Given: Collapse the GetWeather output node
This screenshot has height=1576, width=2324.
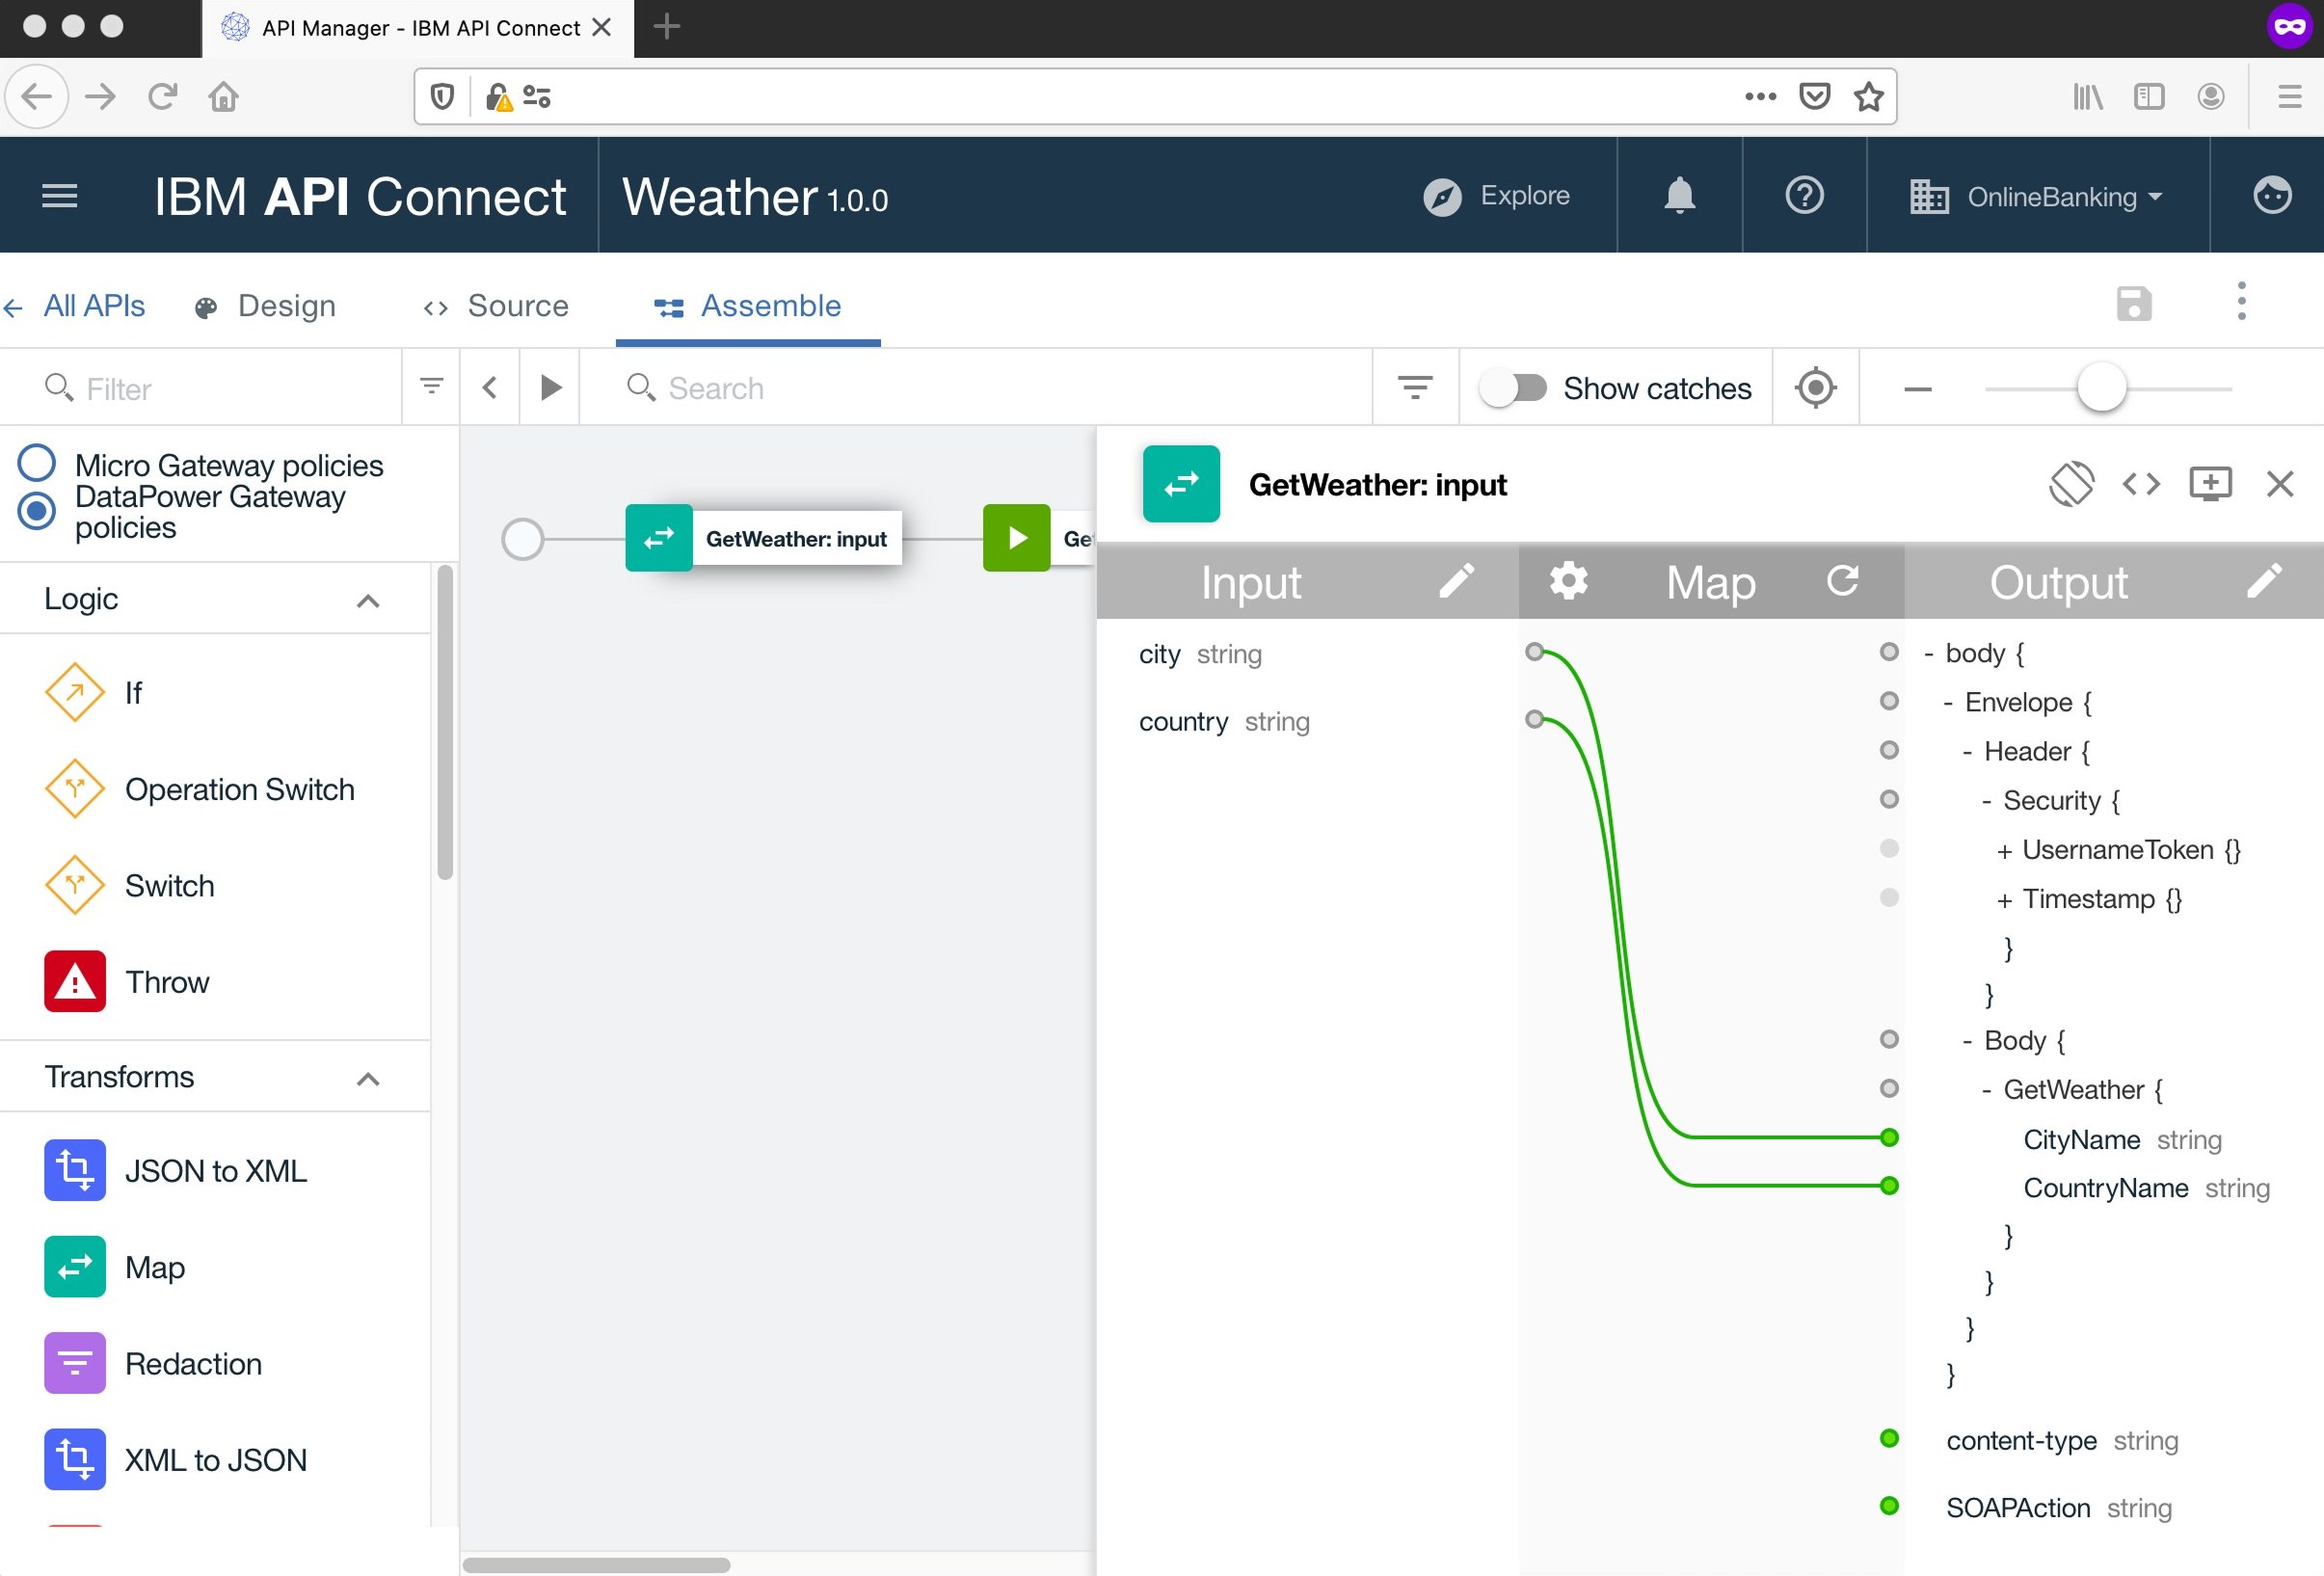Looking at the screenshot, I should [1986, 1090].
